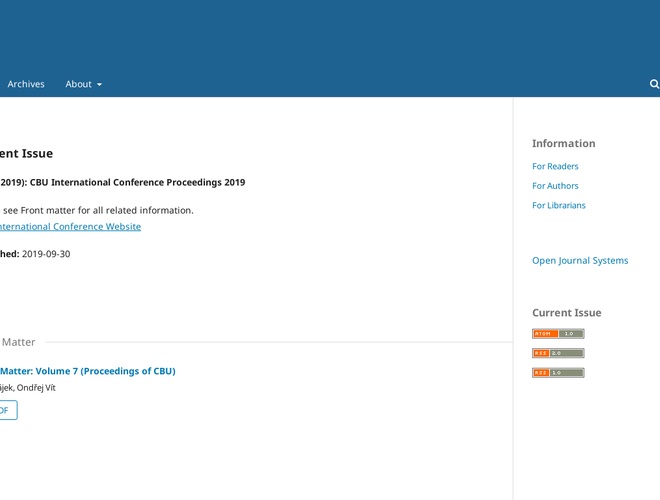This screenshot has height=500, width=660.
Task: Click the author name Ondřej Vít
Action: (36, 388)
